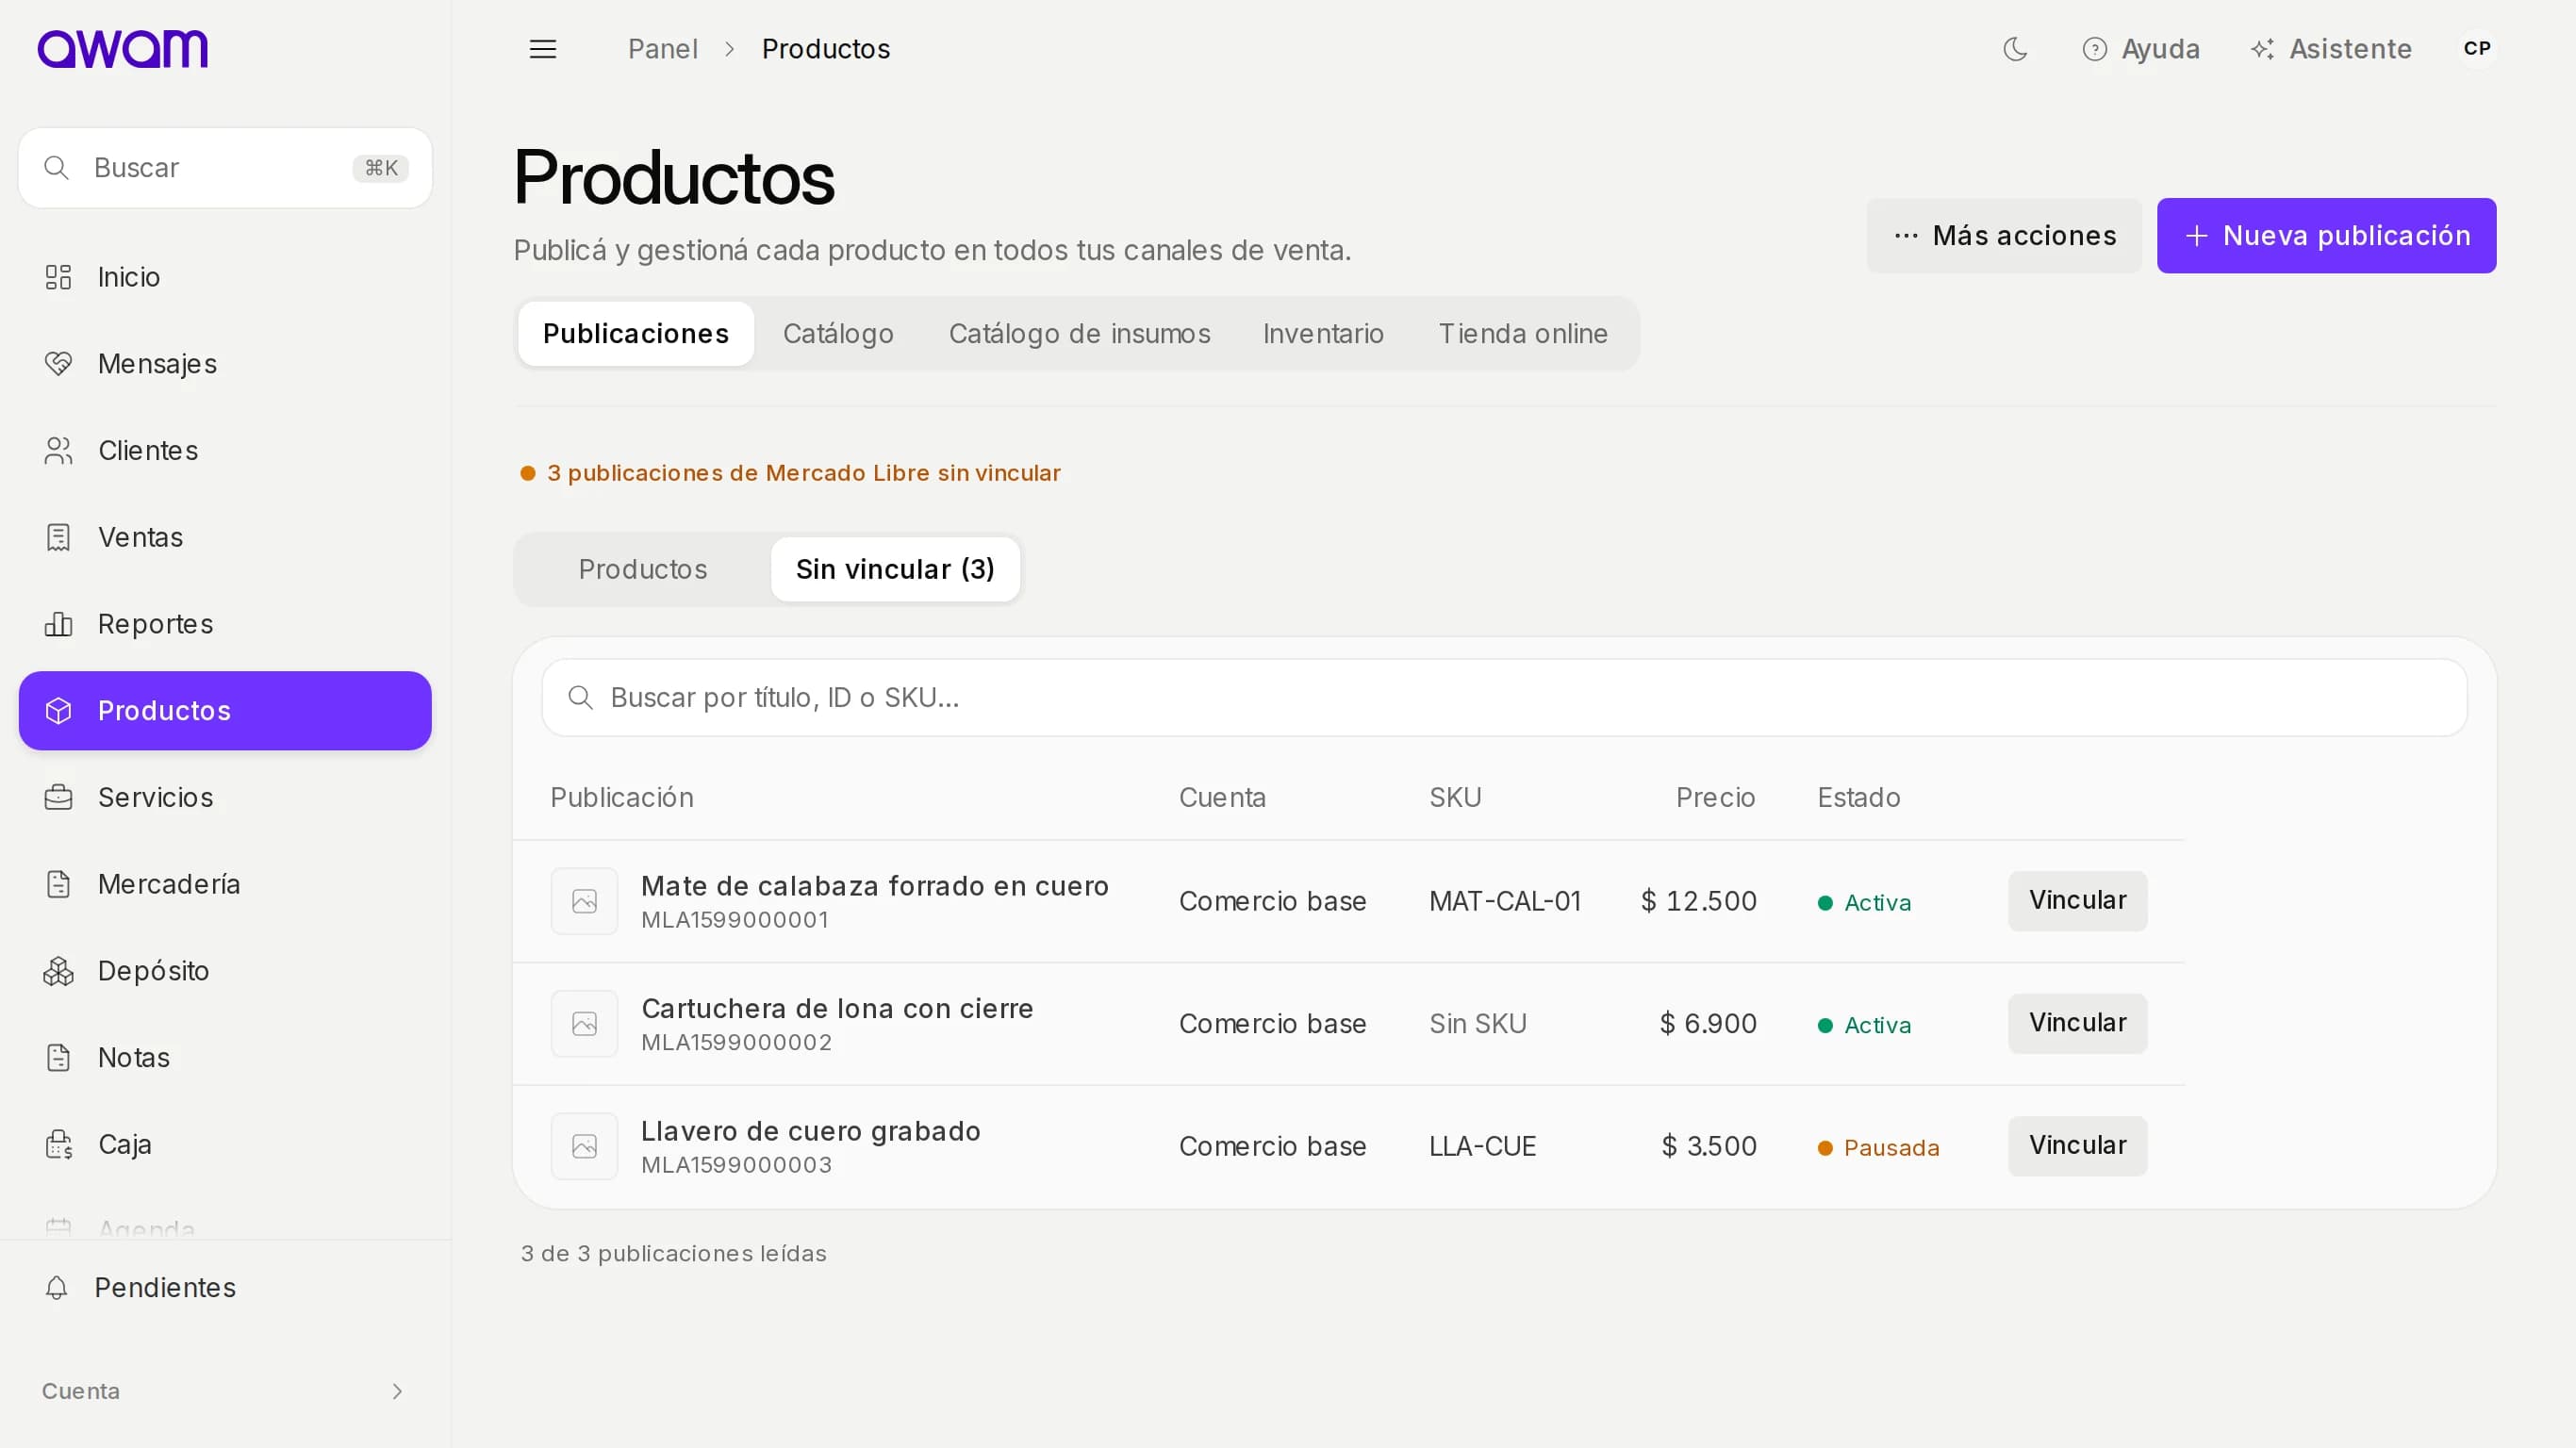This screenshot has height=1448, width=2576.
Task: Click the sidebar Buscar search field
Action: (225, 168)
